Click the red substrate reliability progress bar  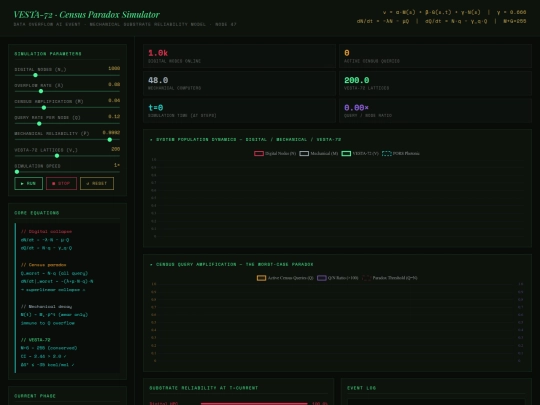254,403
